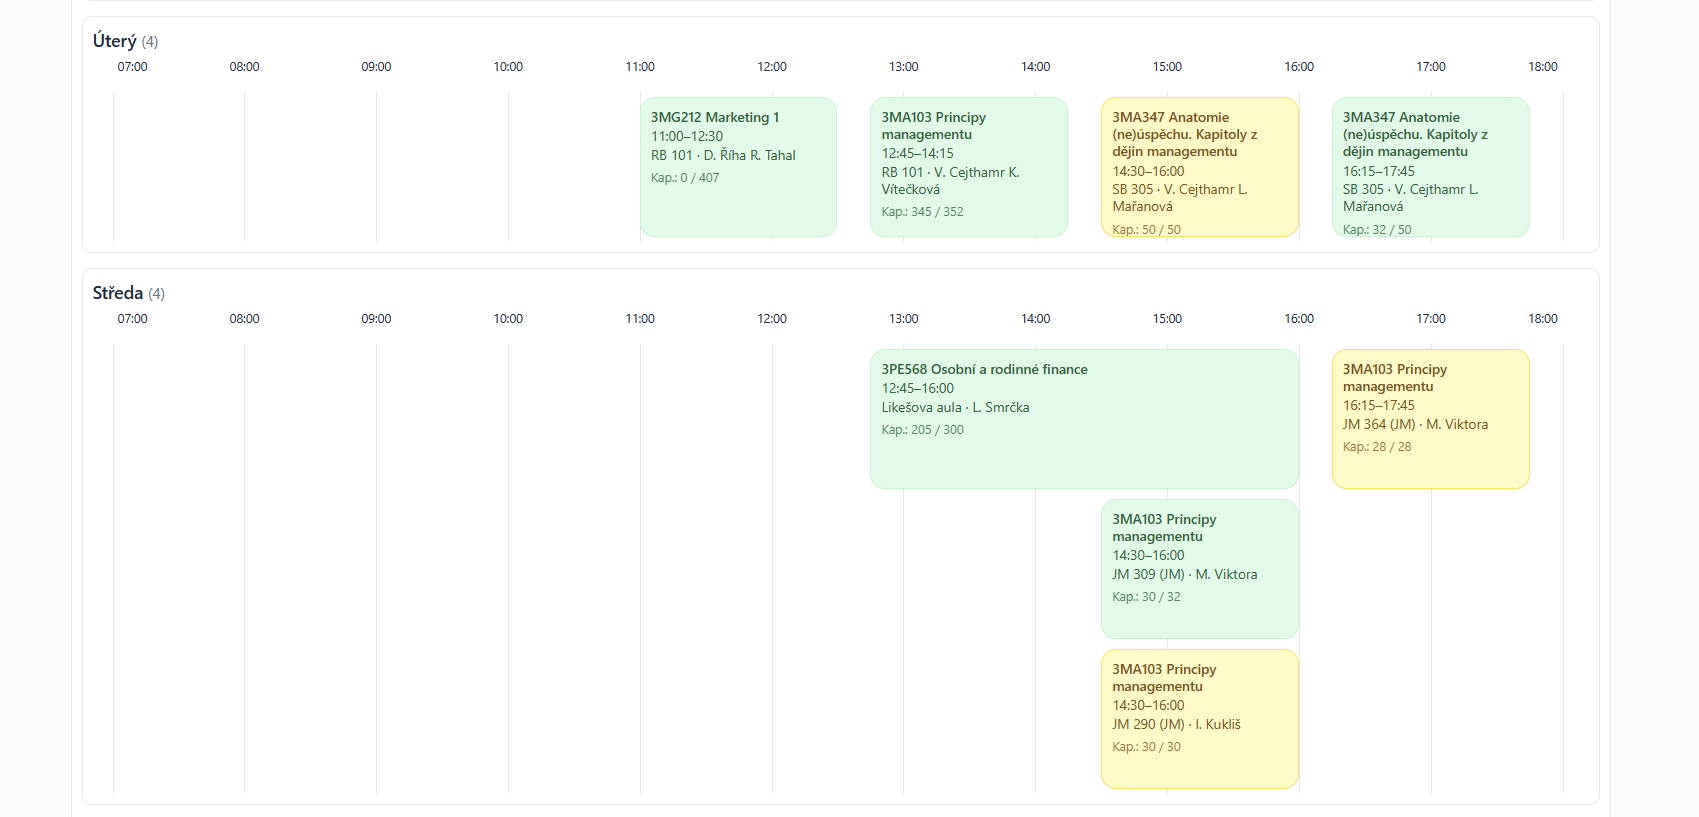Select M. Viktora's 16:15 Principy managementu seminar

(x=1430, y=418)
